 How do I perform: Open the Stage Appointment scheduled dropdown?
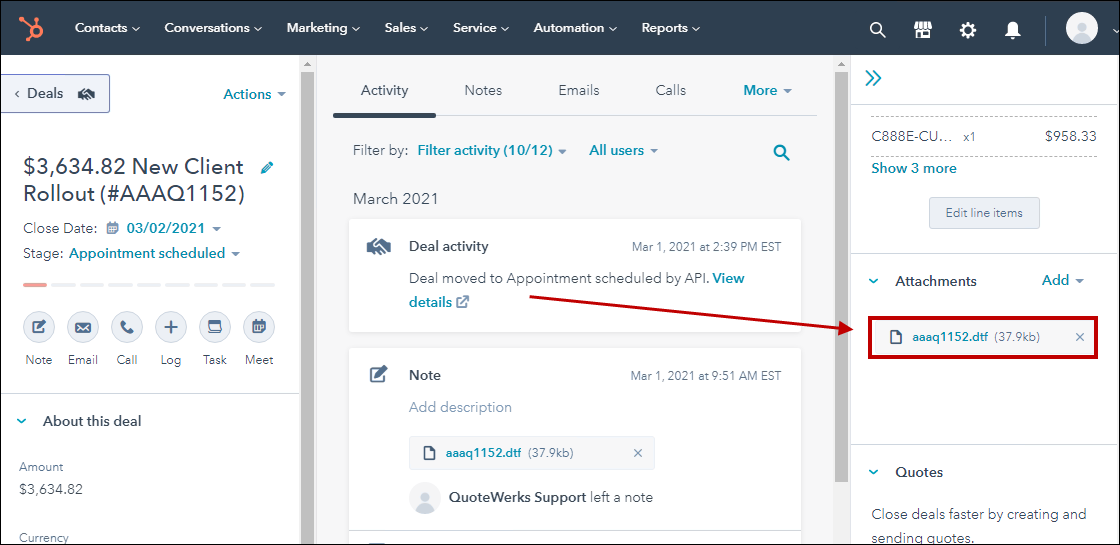tap(154, 254)
